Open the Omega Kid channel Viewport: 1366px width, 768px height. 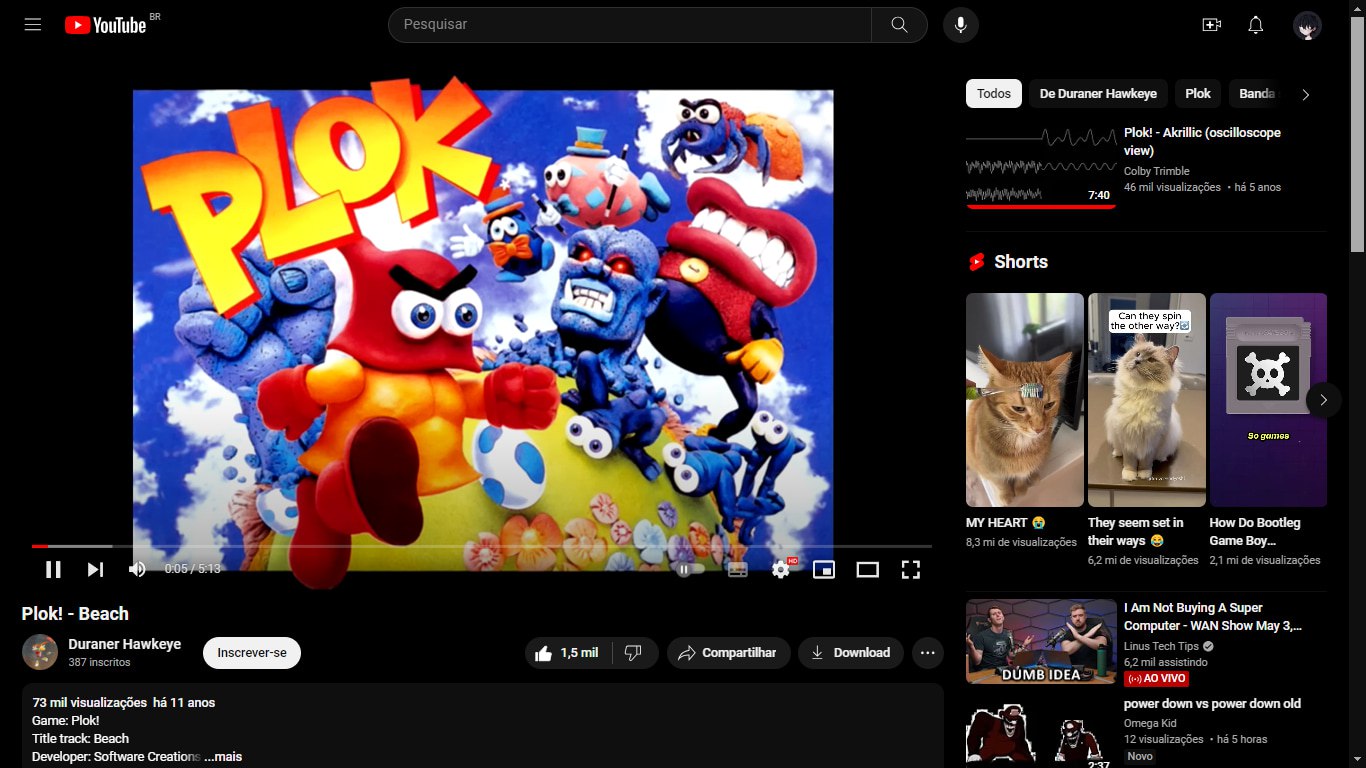pyautogui.click(x=1150, y=723)
